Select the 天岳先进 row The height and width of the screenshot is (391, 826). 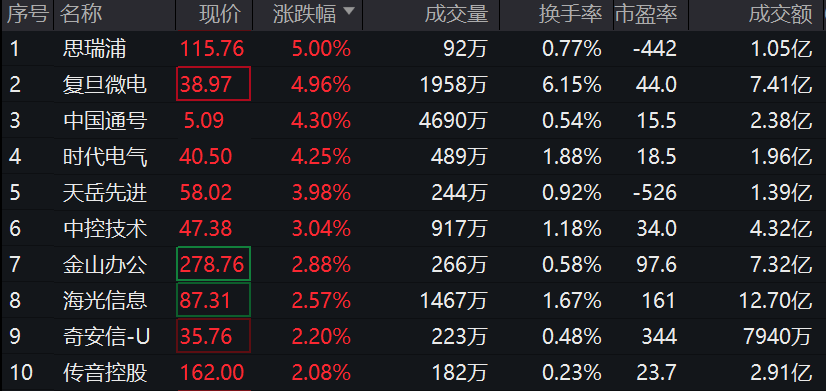[413, 192]
